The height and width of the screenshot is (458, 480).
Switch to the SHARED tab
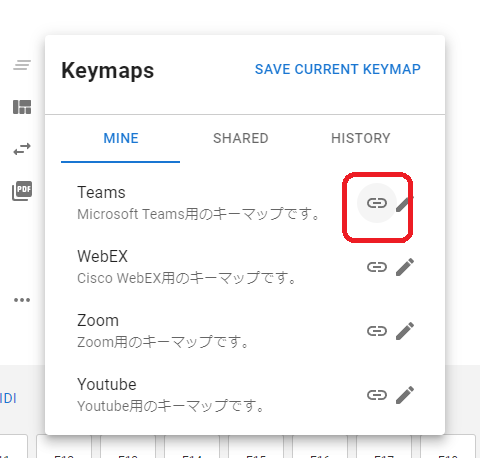point(241,138)
